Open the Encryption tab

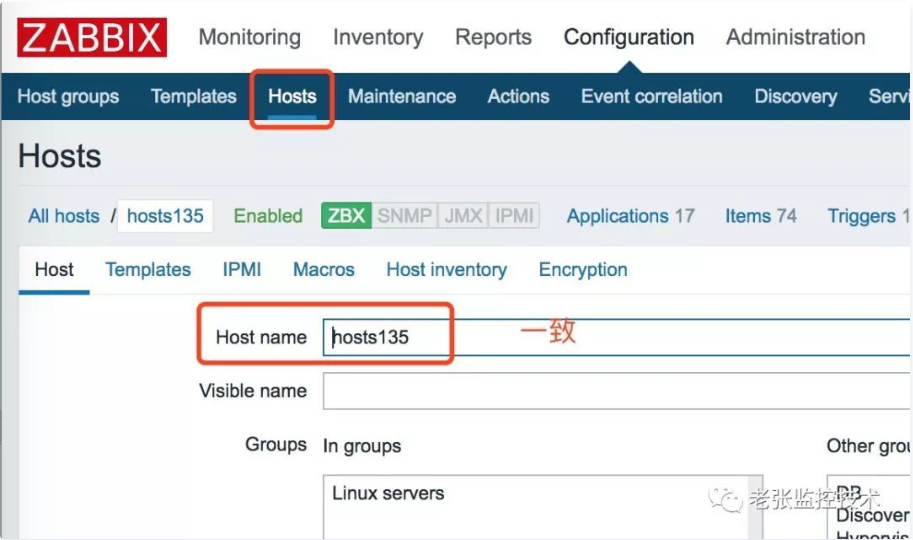click(x=583, y=270)
